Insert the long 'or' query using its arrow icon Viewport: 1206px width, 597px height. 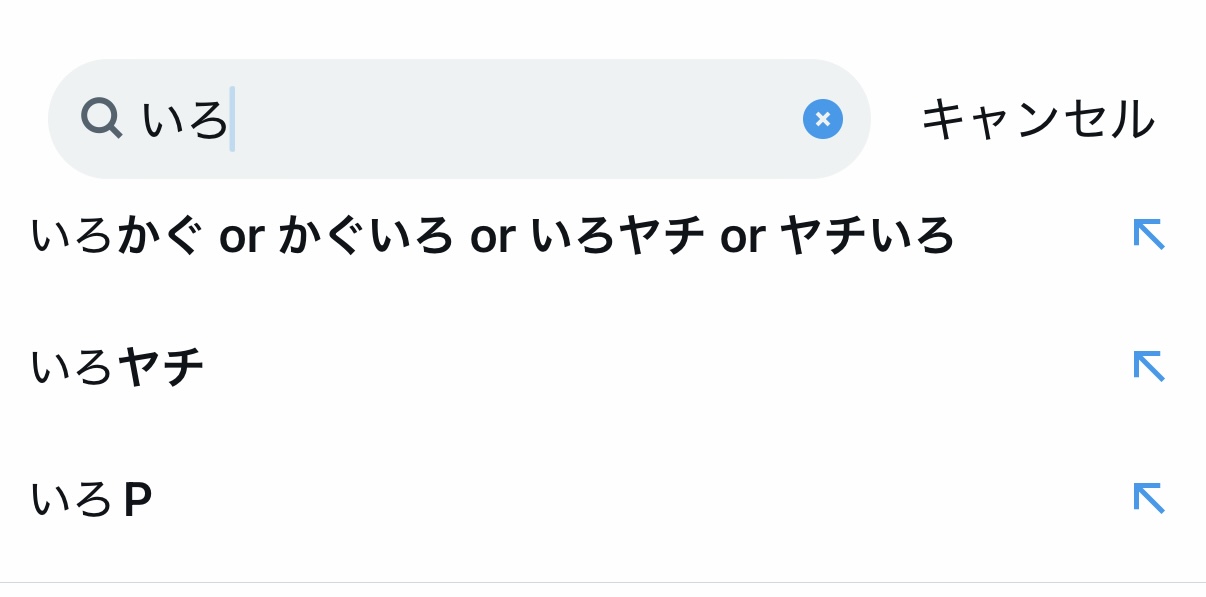(x=1148, y=234)
